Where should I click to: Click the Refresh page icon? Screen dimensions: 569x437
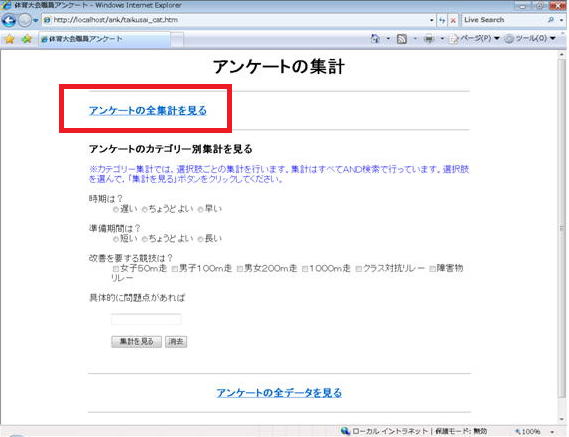(x=442, y=20)
